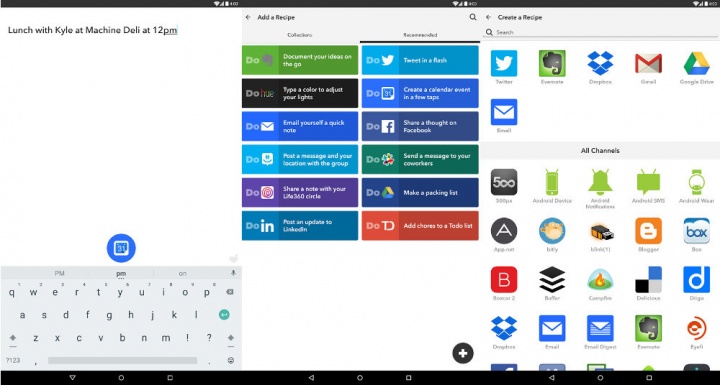Open 'Add chores to a Todo list' recipe
720x385 pixels.
pyautogui.click(x=420, y=226)
